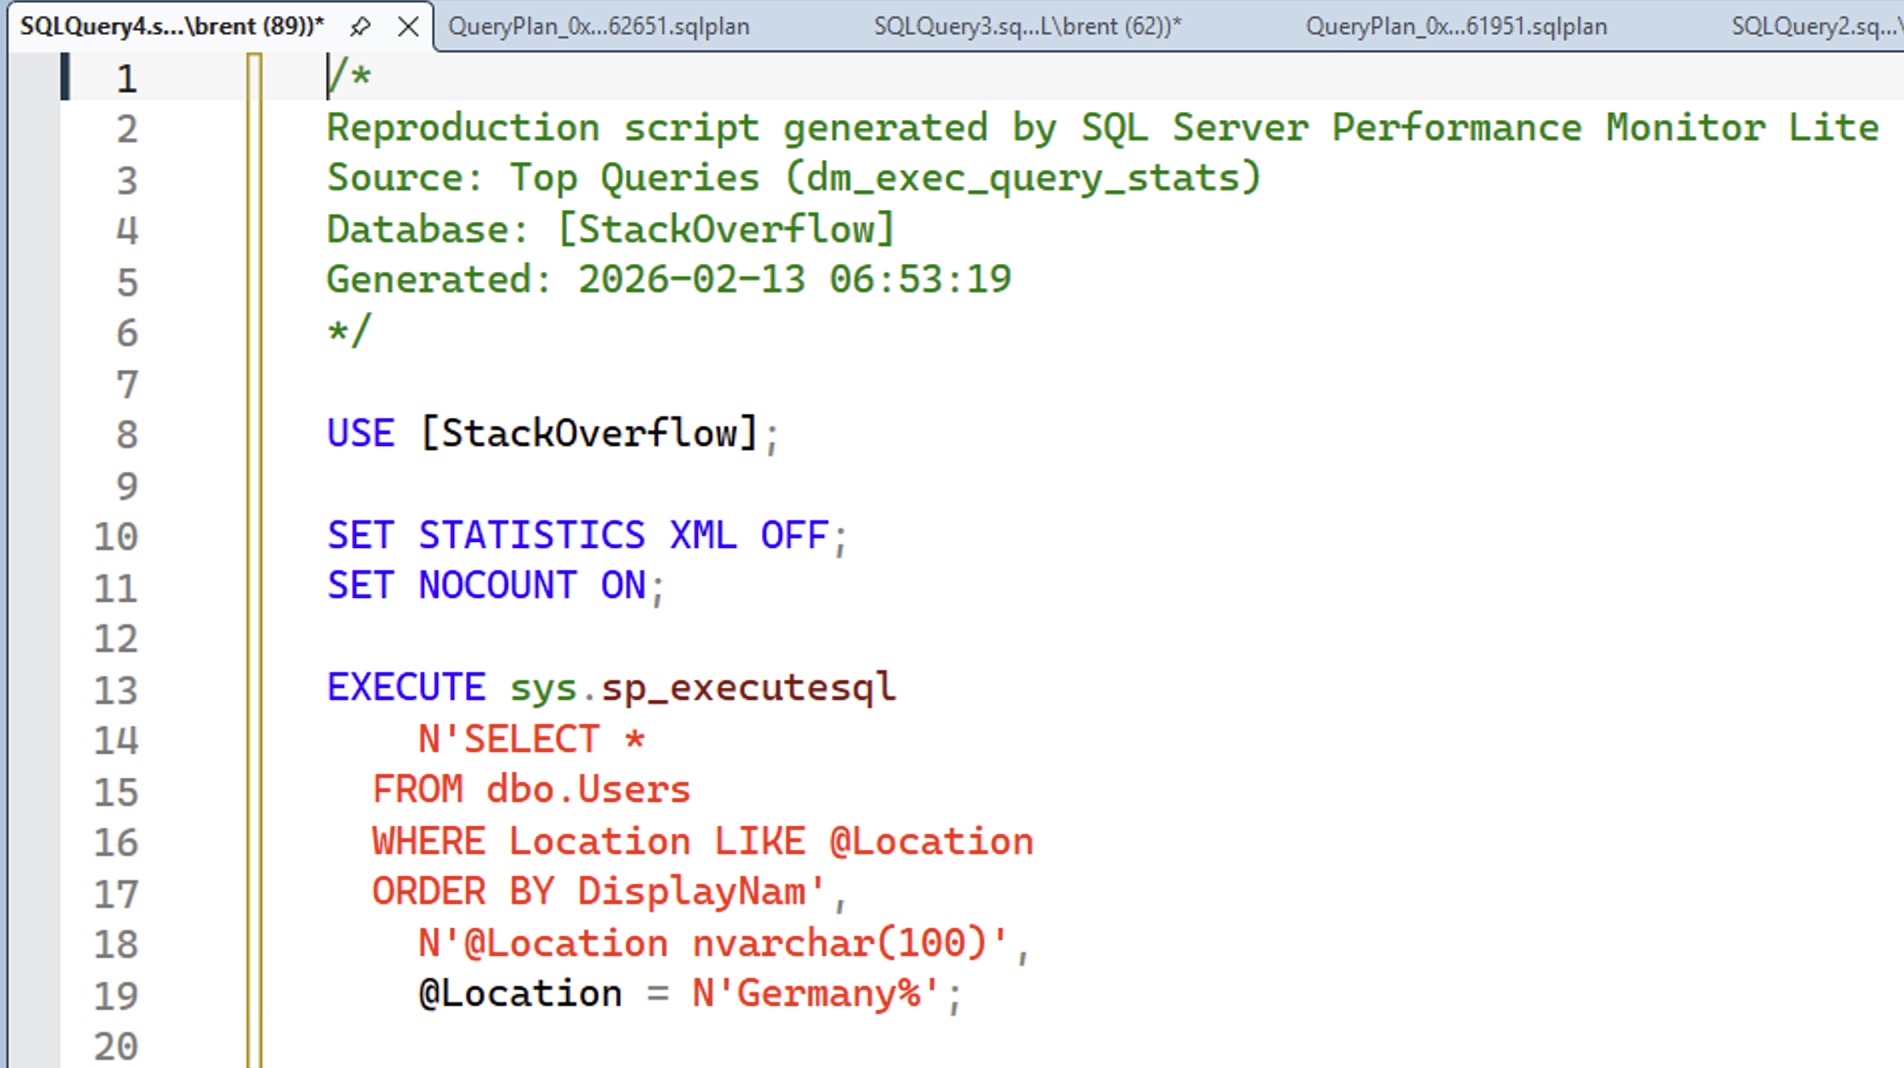Viewport: 1904px width, 1068px height.
Task: Close the SQLQuery4 query tab
Action: pos(408,27)
